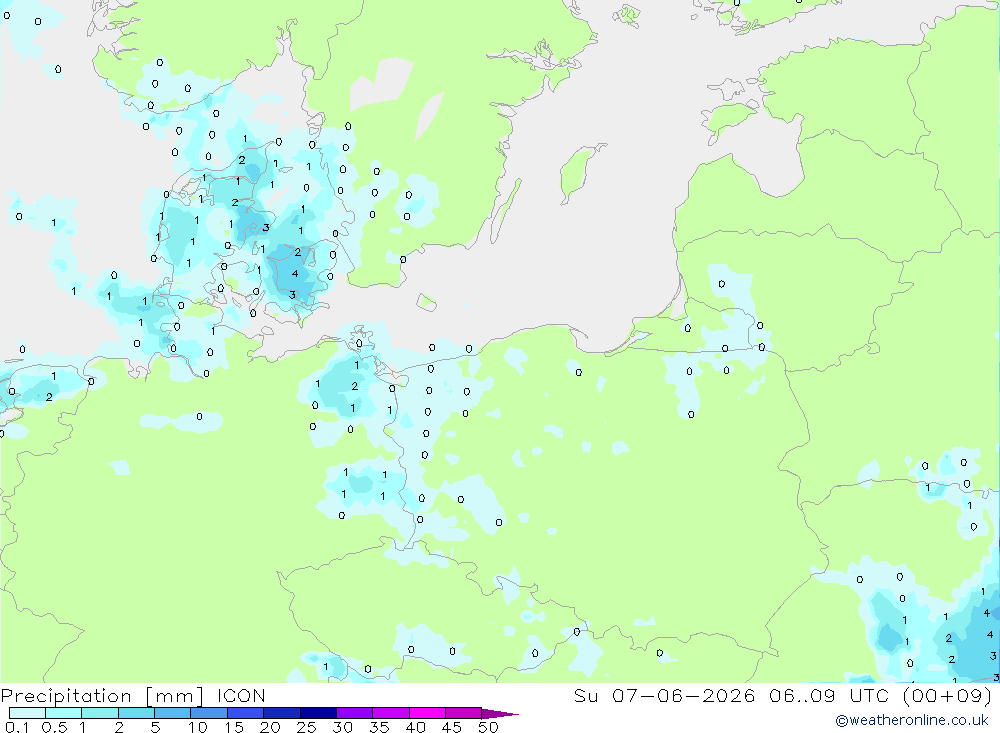Click the '25' legend scale label
This screenshot has width=1000, height=733.
point(306,727)
